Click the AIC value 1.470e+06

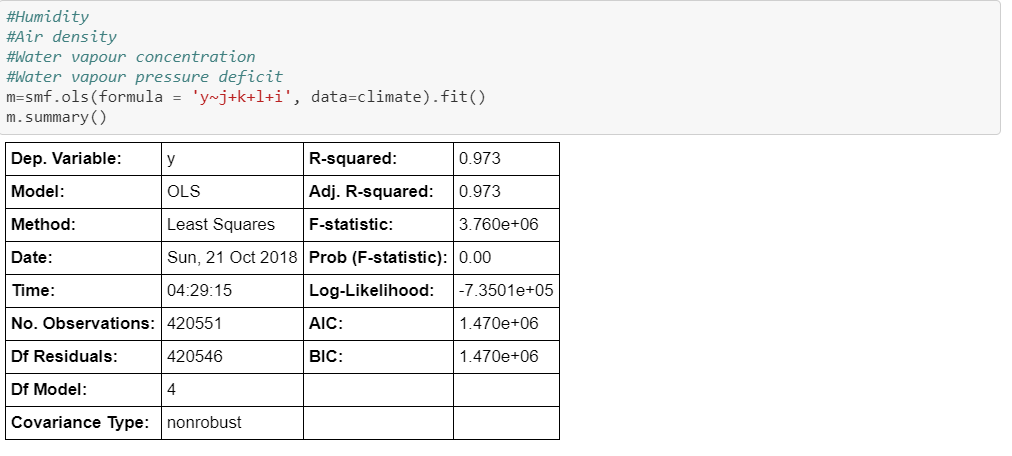tap(498, 324)
